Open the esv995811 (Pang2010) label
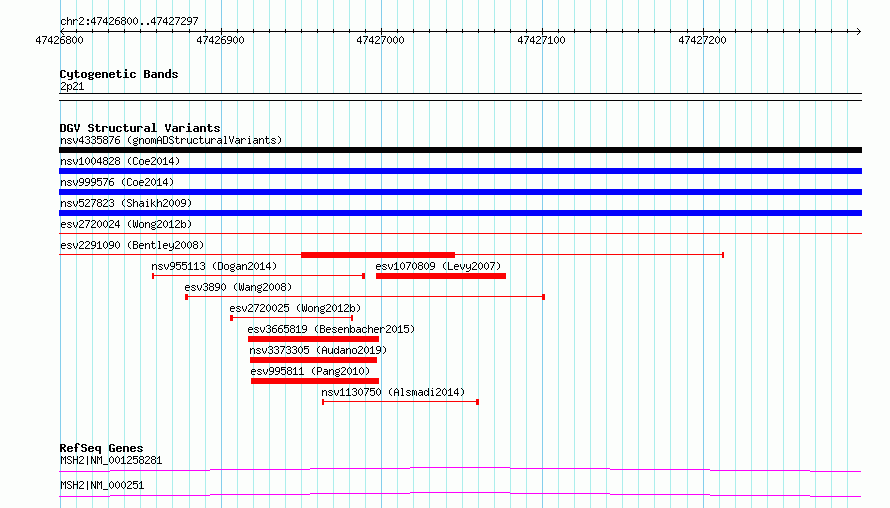Screen dimensions: 890x508 (310, 371)
